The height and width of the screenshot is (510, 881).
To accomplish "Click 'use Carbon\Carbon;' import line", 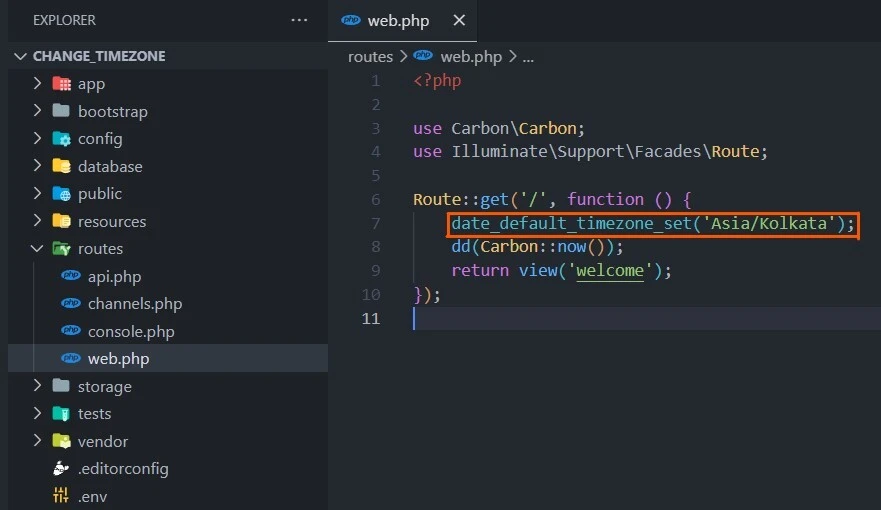I will pos(498,129).
